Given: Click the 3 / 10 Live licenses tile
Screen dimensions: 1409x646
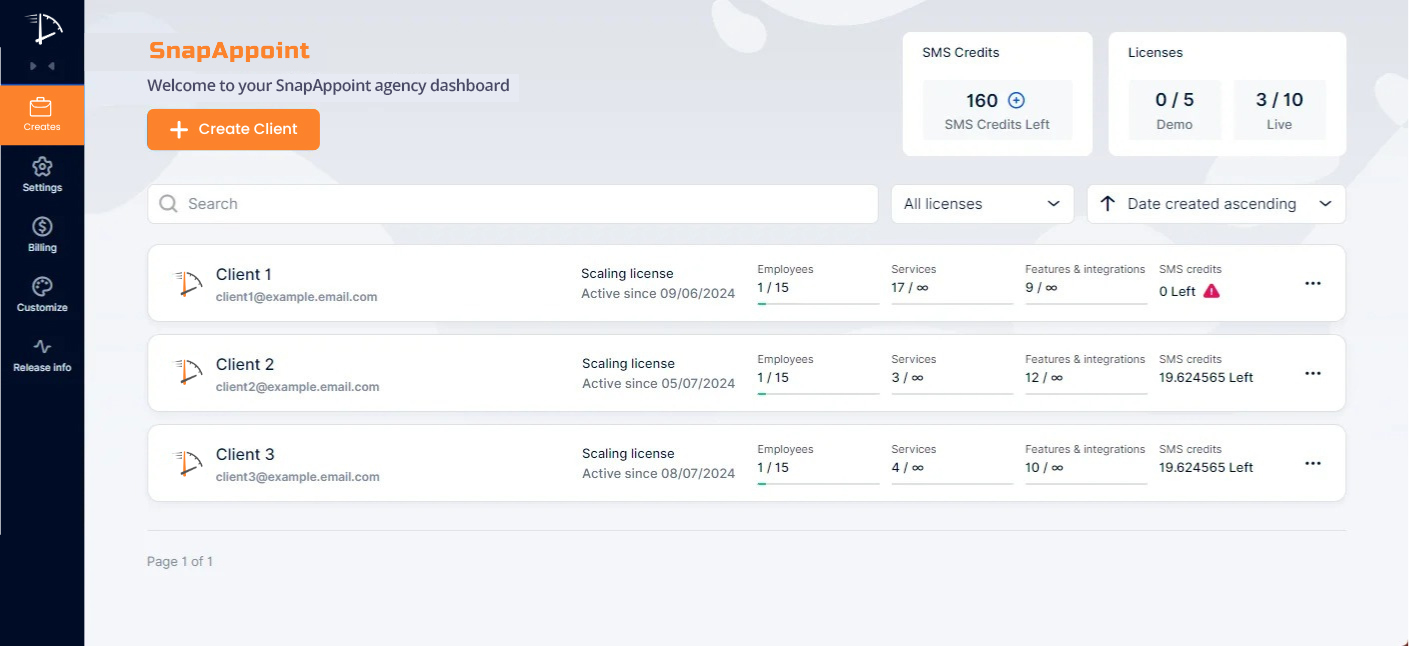Looking at the screenshot, I should click(x=1280, y=110).
